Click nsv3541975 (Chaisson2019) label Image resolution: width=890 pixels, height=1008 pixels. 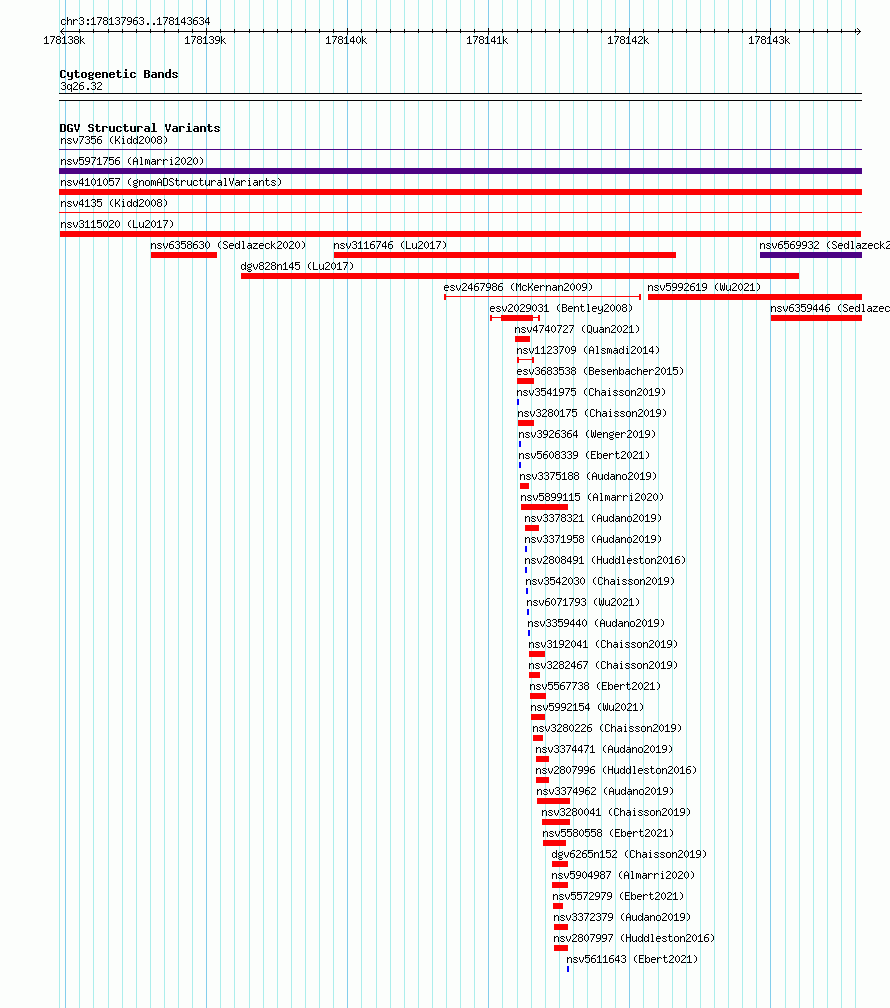[592, 392]
